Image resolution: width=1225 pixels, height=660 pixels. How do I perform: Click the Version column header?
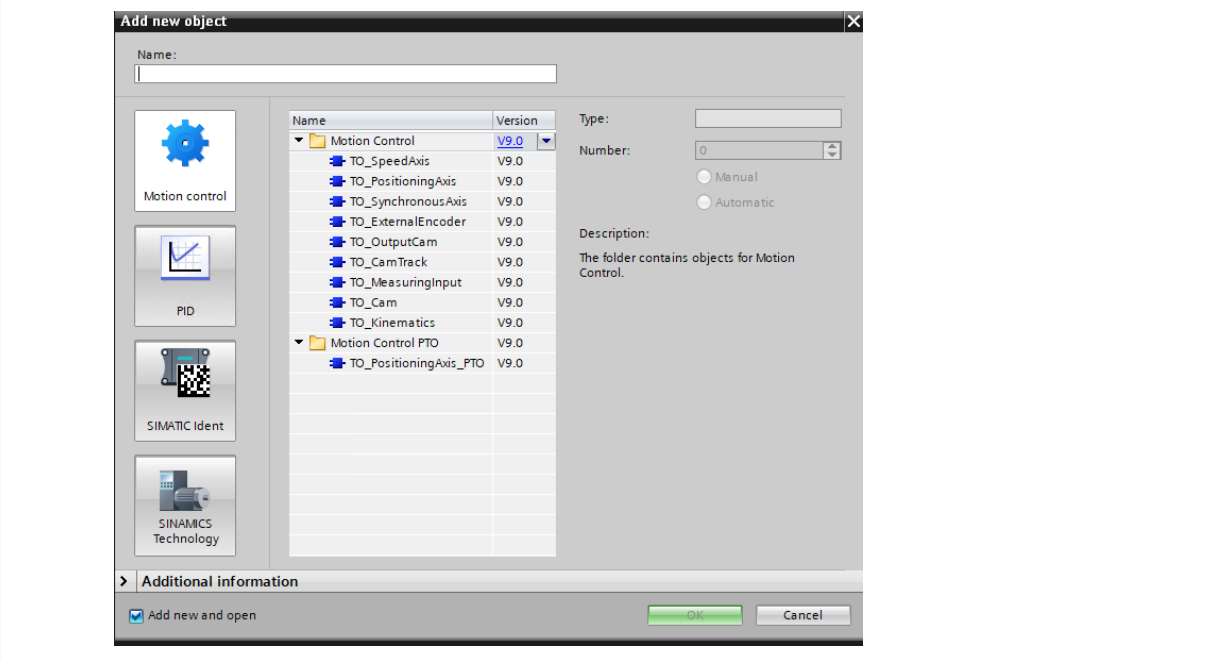point(524,120)
